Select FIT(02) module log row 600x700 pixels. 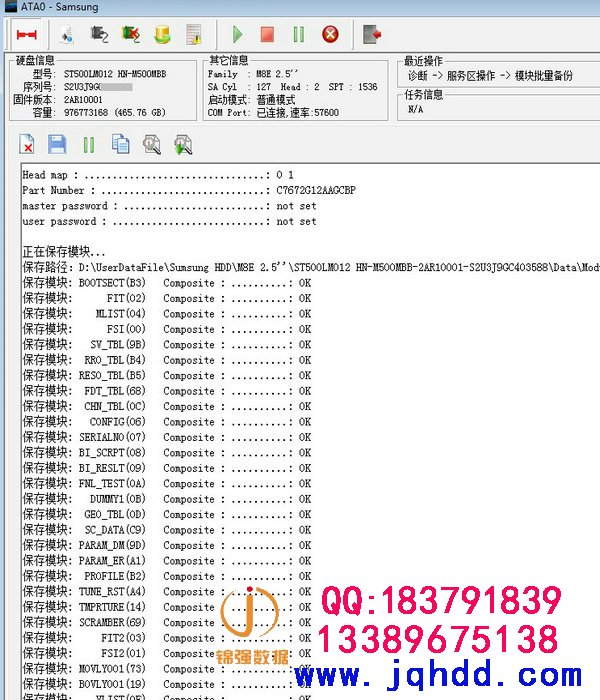coord(167,298)
